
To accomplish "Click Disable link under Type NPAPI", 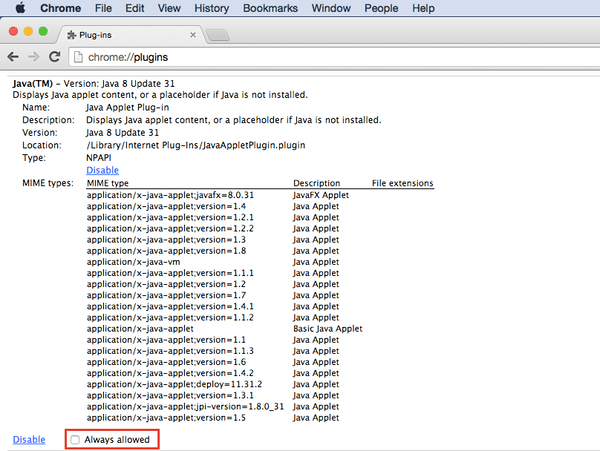I will [x=103, y=170].
